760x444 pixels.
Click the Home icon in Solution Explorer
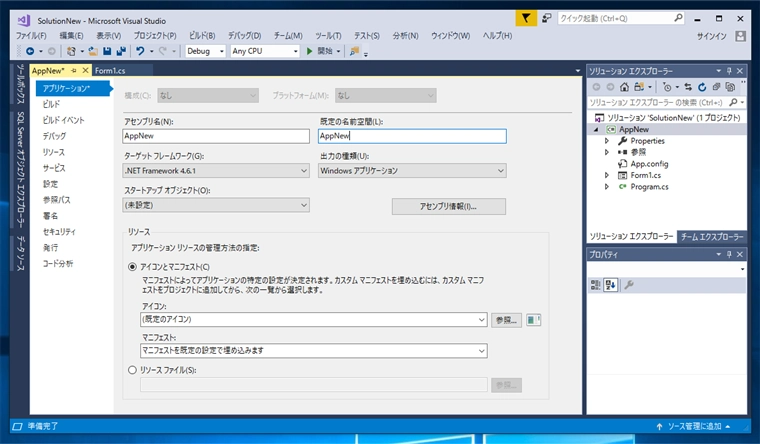[624, 87]
